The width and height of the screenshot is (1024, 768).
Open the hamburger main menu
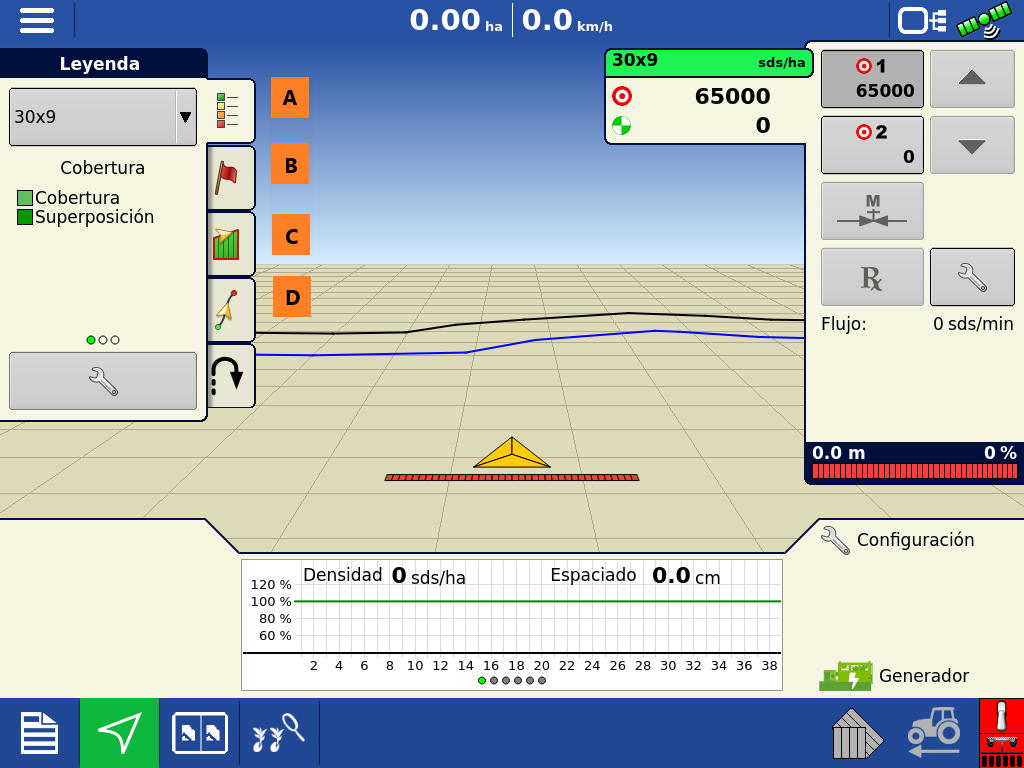37,20
